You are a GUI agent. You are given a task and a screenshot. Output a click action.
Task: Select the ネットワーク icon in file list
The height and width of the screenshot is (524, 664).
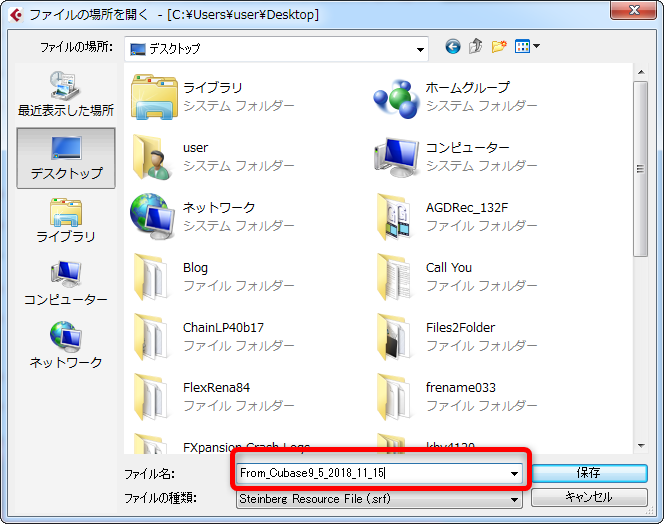(x=152, y=217)
